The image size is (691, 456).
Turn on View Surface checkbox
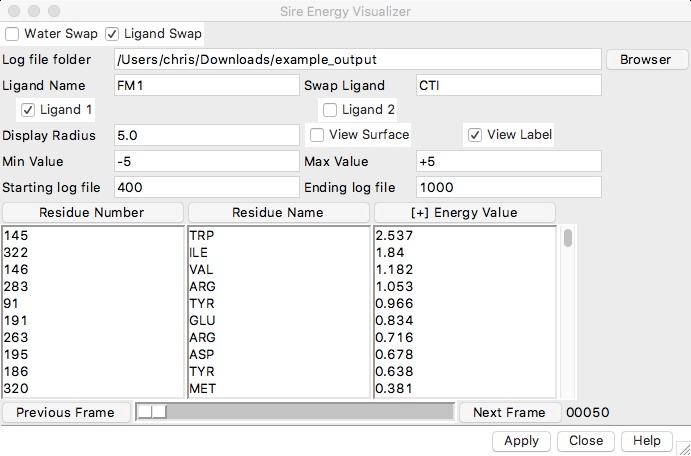317,135
